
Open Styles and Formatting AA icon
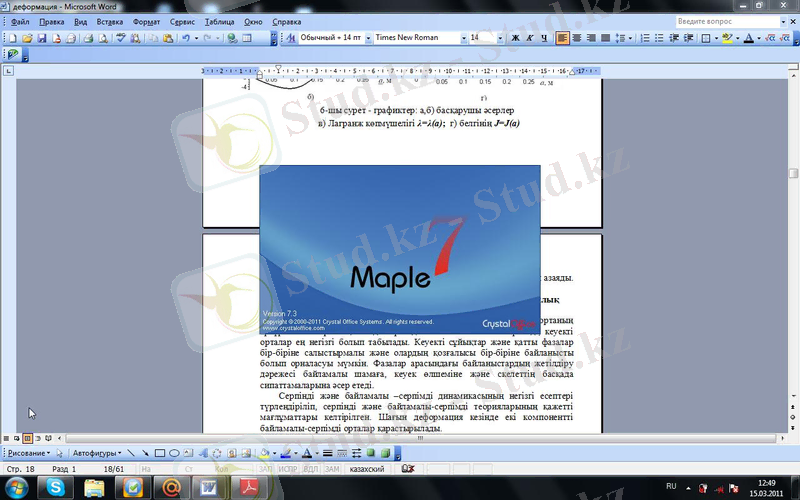(291, 38)
